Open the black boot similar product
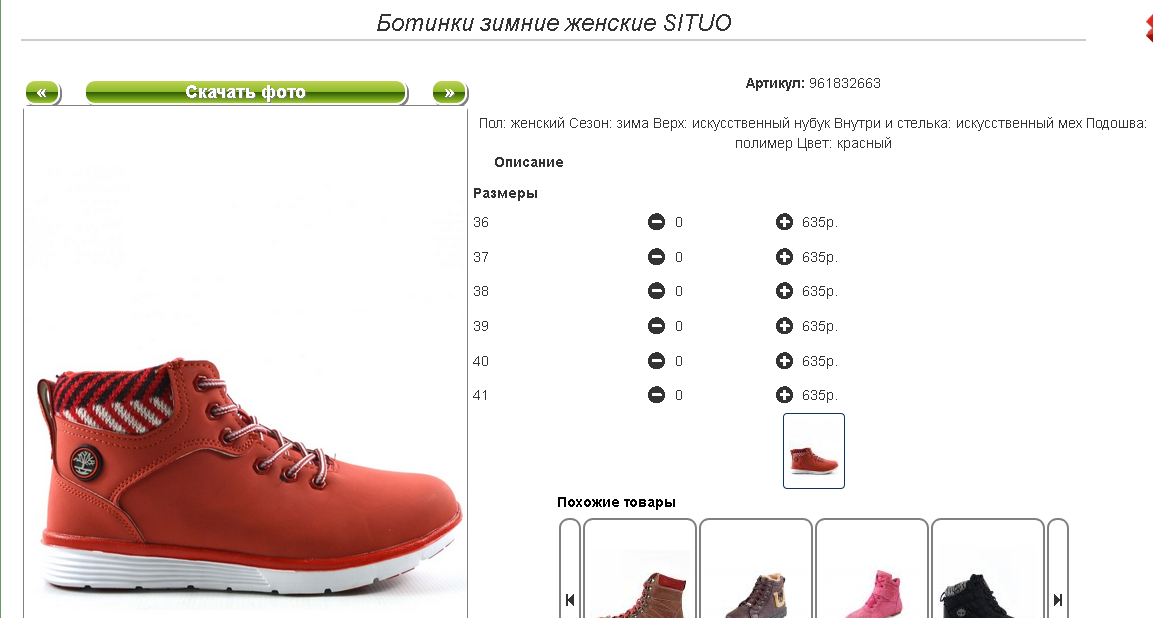Image resolution: width=1153 pixels, height=618 pixels. 988,568
